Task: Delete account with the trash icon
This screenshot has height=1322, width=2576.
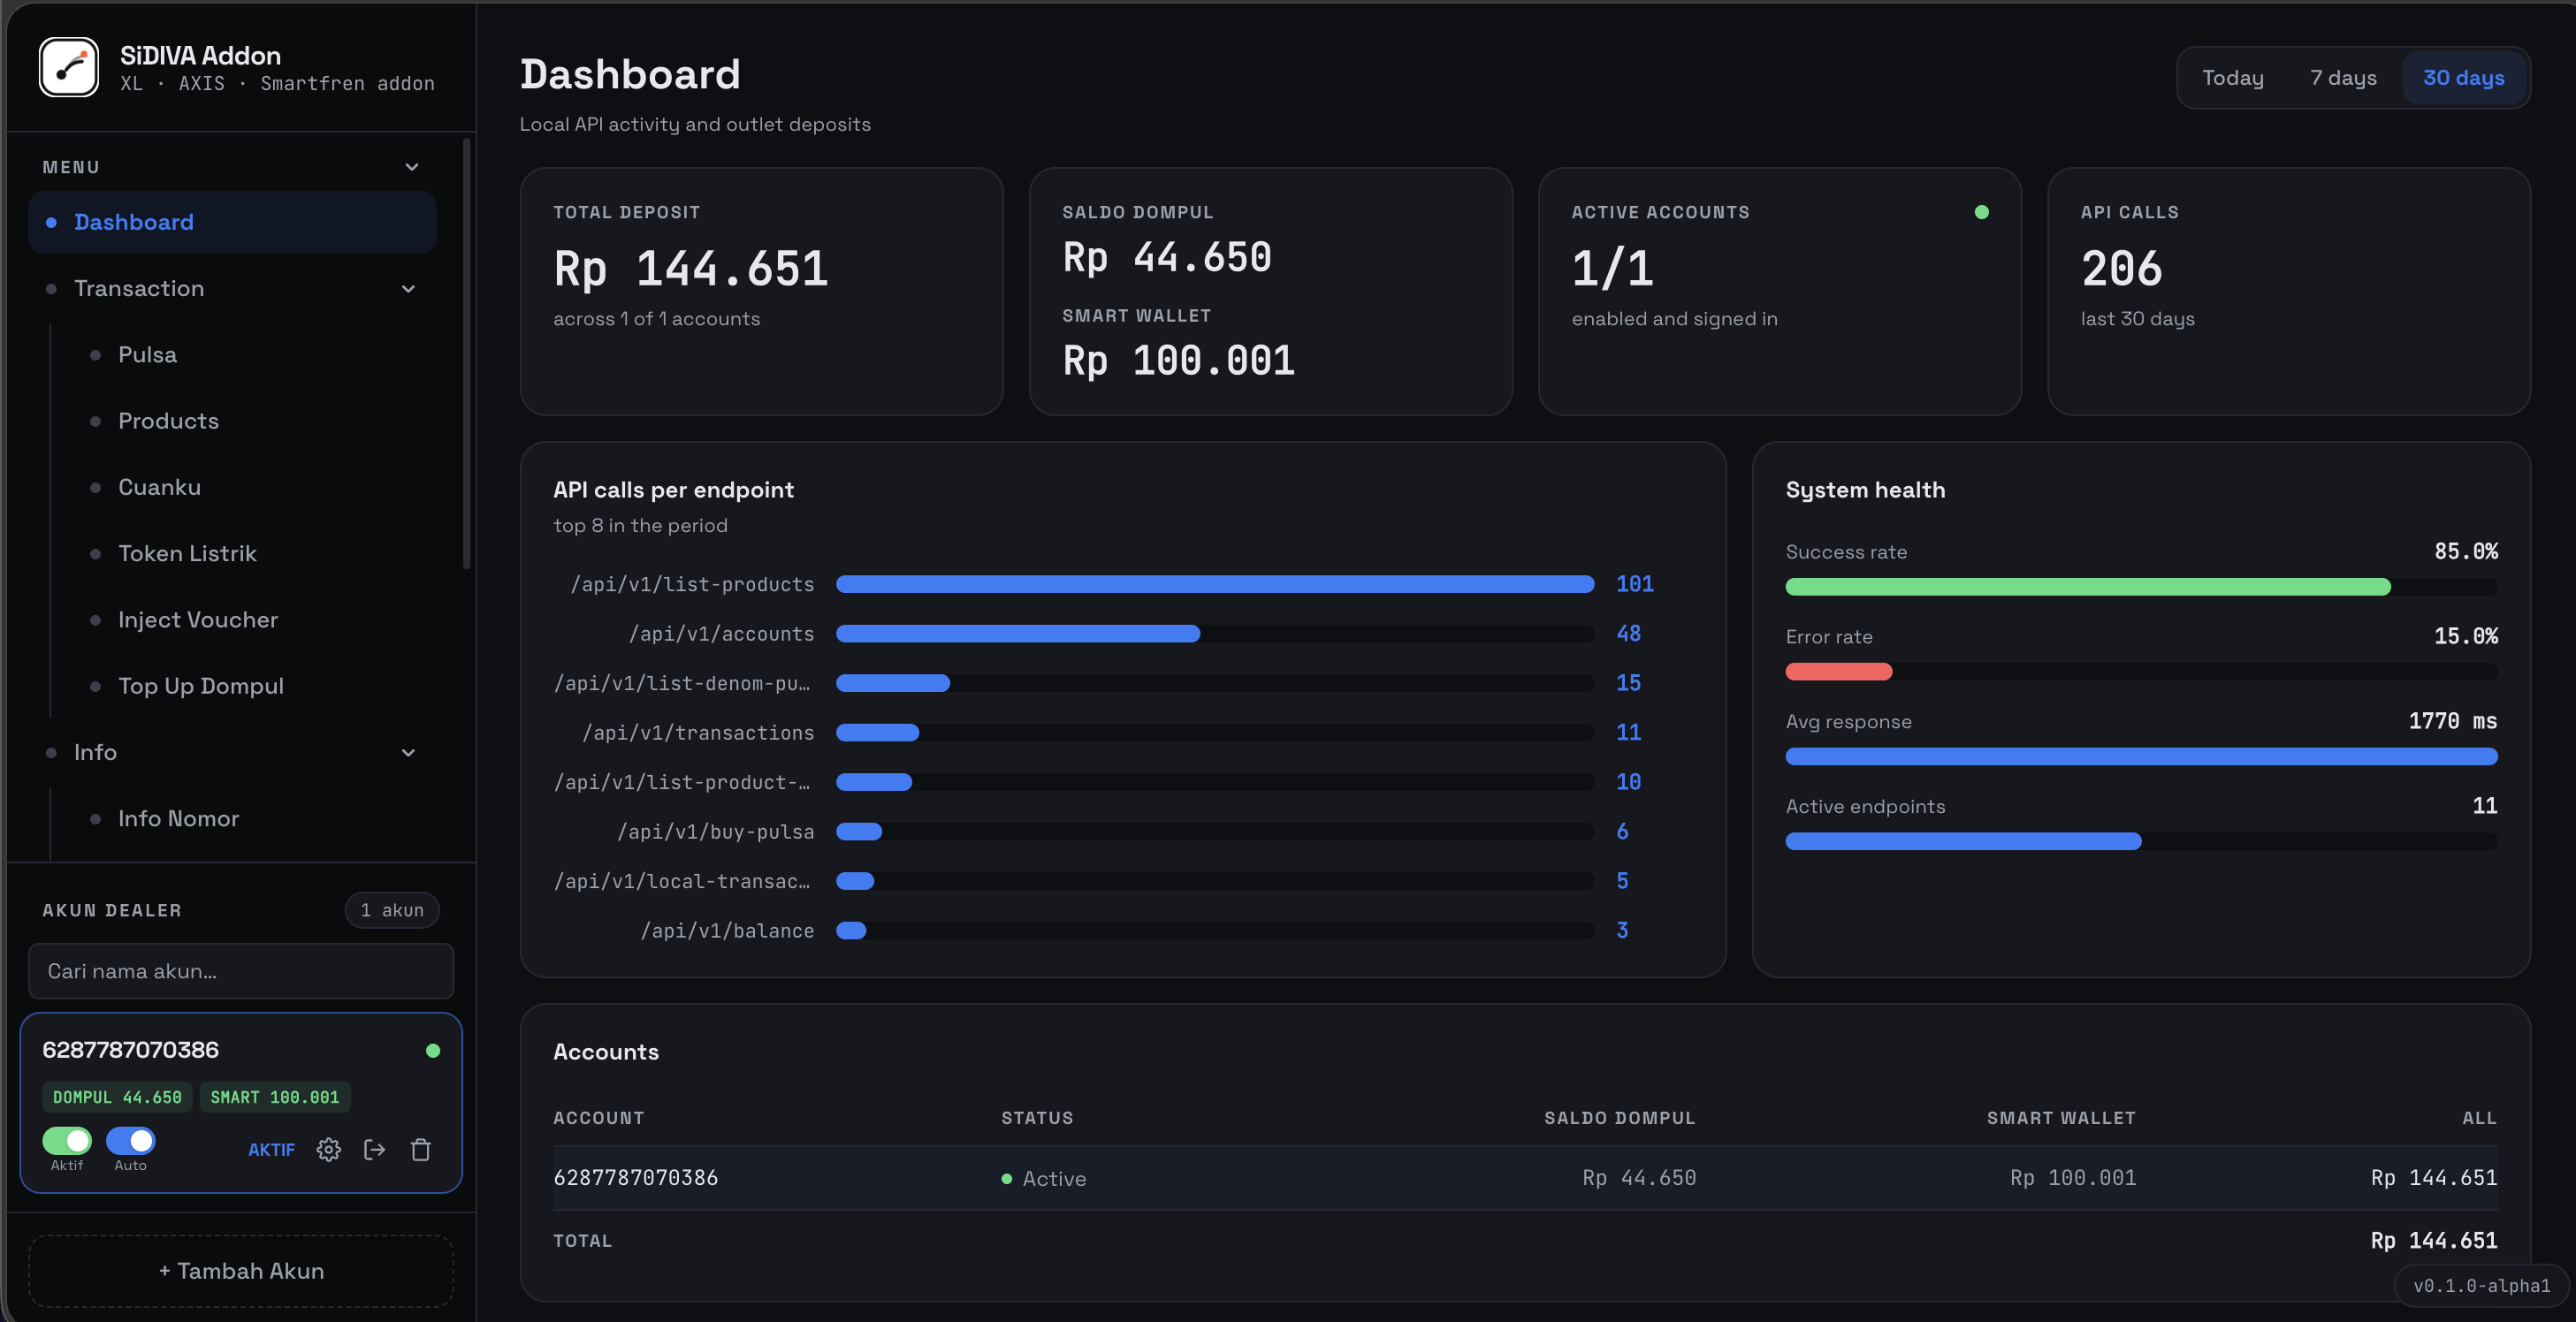Action: pos(421,1150)
